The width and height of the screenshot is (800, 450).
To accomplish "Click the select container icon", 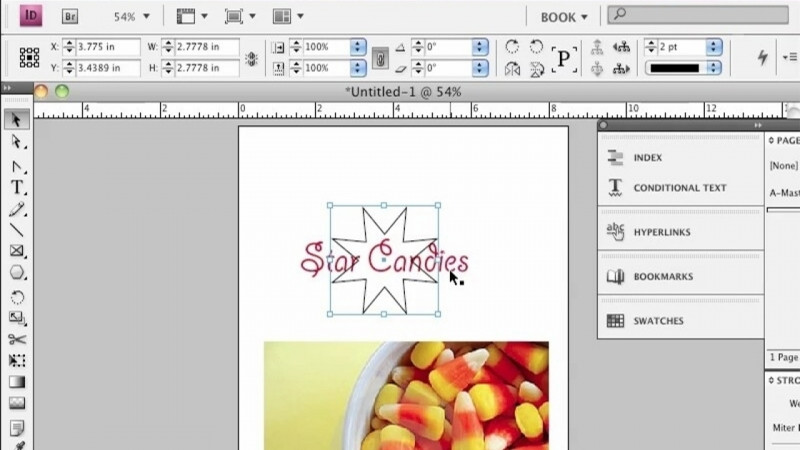I will coord(597,47).
